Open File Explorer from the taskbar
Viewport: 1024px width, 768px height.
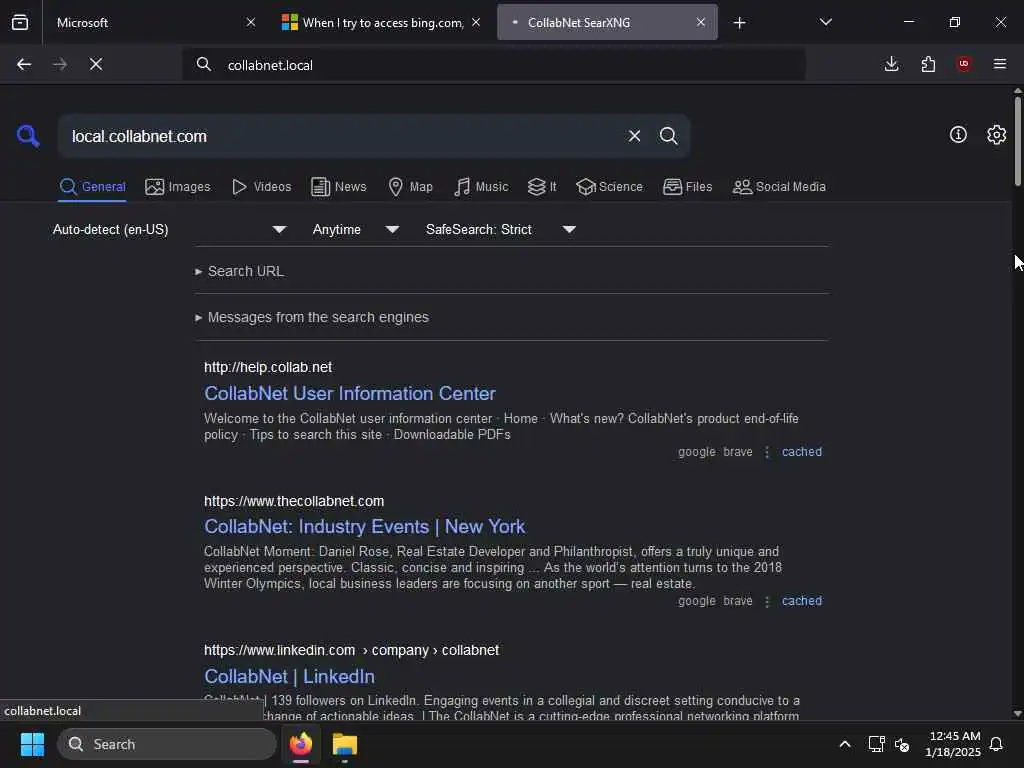(x=345, y=744)
